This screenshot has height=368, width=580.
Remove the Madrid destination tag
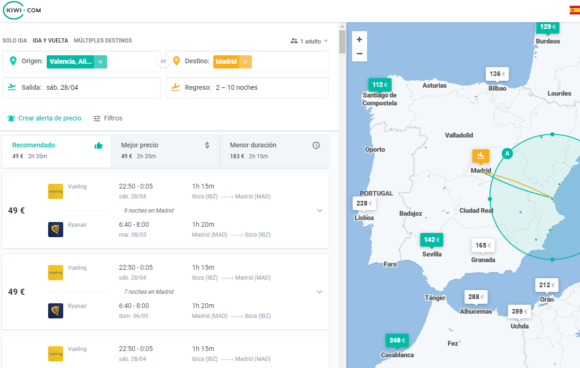[x=245, y=62]
